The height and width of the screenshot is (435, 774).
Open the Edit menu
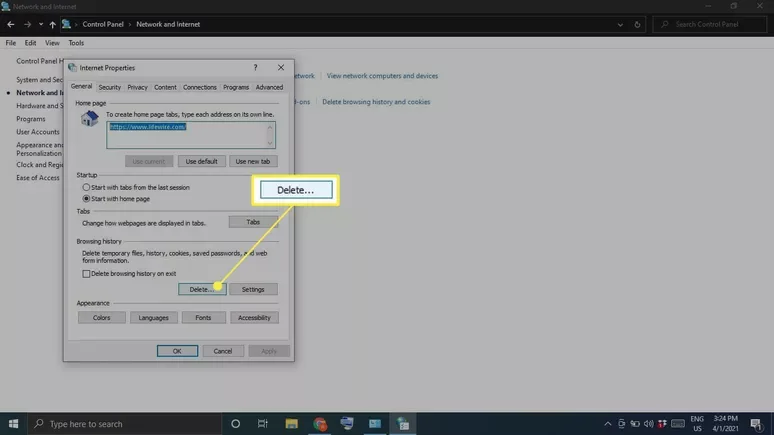(x=30, y=43)
